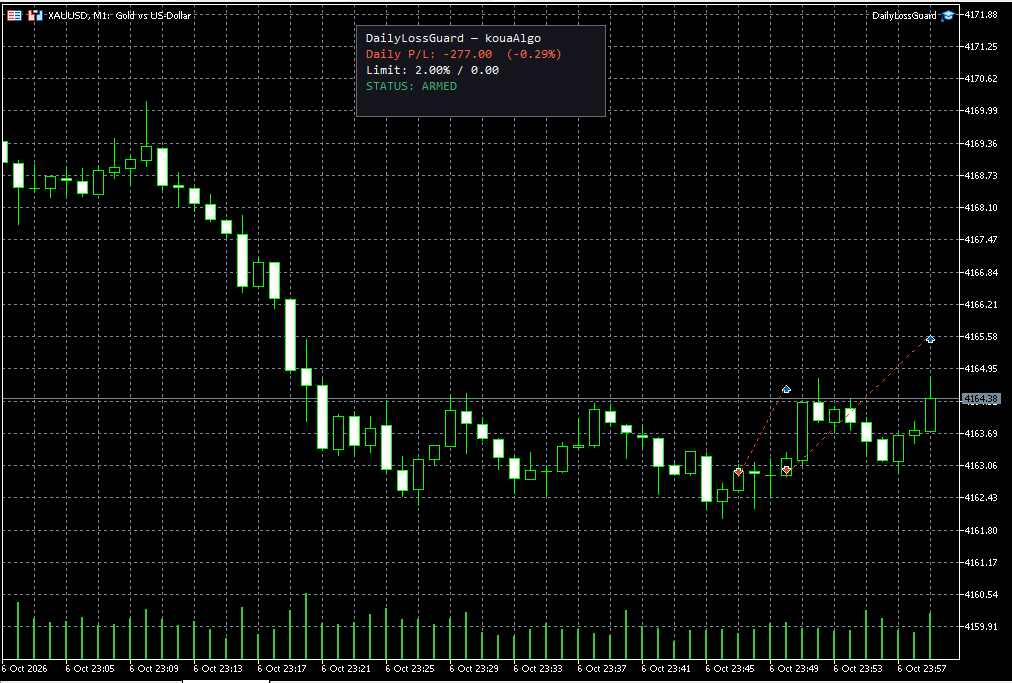Click the 6 Oct 23:17 time label
Image resolution: width=1012 pixels, height=683 pixels.
click(x=281, y=668)
